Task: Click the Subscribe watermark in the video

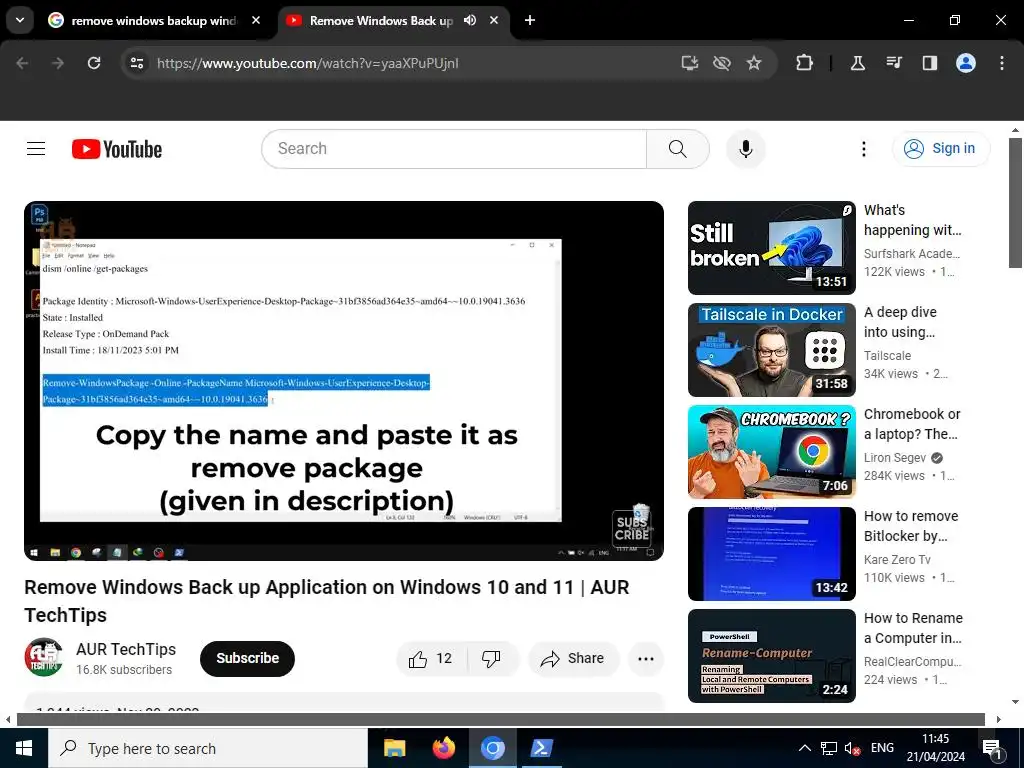Action: tap(633, 527)
